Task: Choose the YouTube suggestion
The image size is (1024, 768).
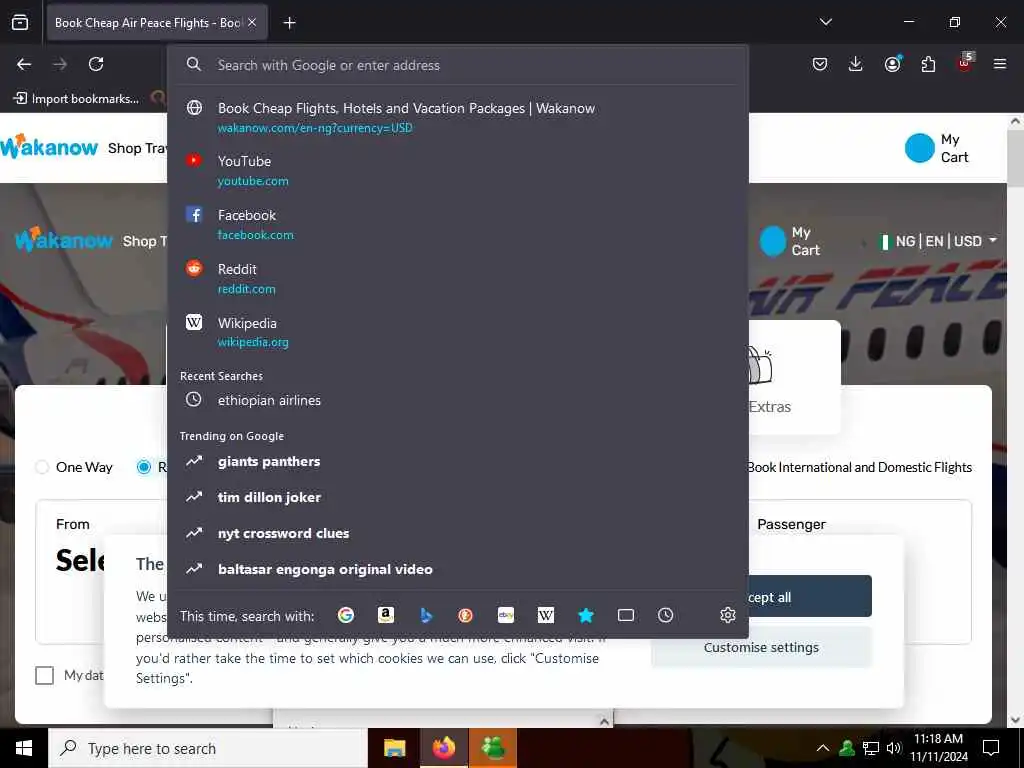Action: (x=458, y=170)
